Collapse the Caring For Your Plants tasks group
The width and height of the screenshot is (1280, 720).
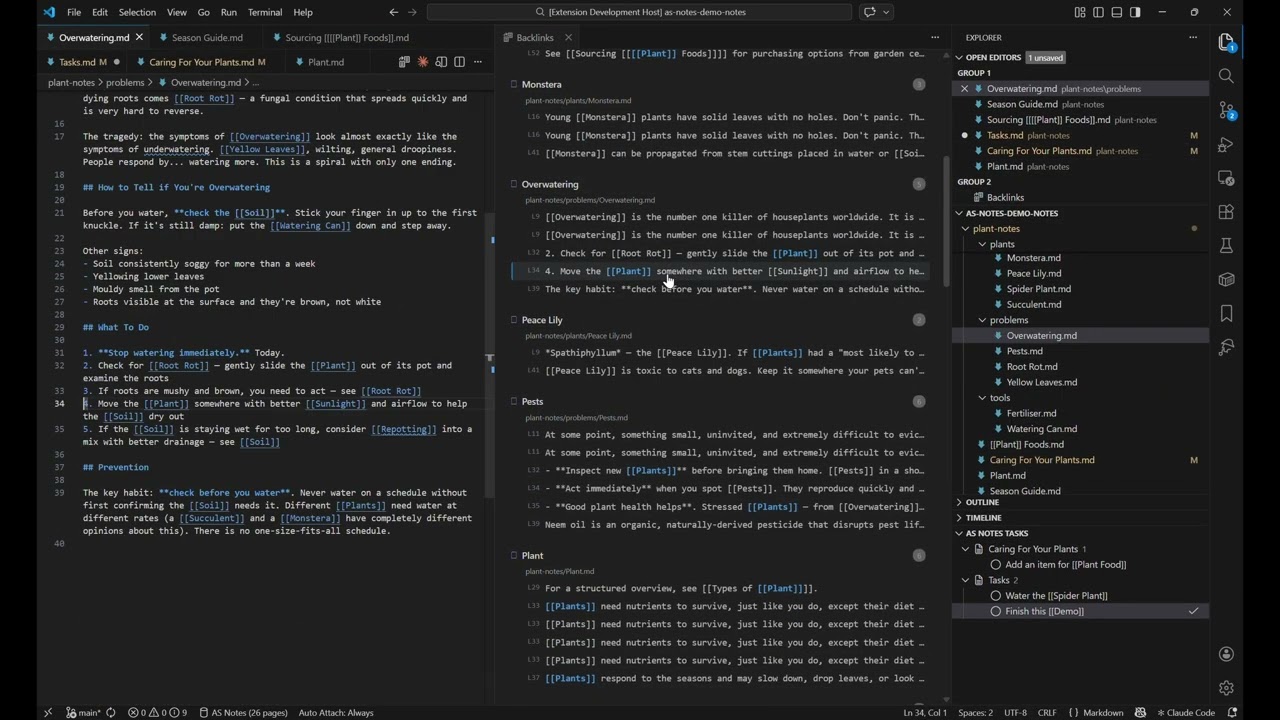pyautogui.click(x=965, y=549)
